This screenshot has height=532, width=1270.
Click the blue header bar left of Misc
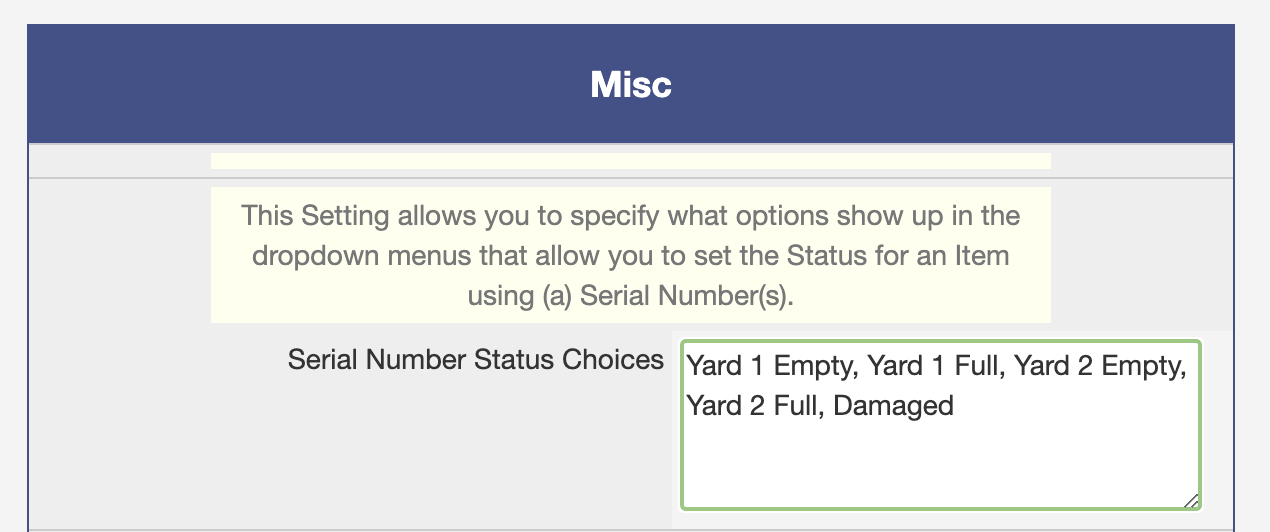(x=300, y=85)
